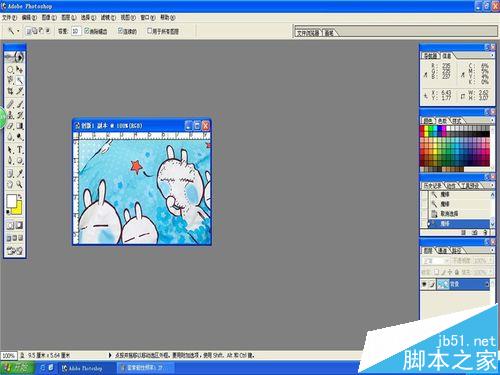
Task: Open the Swatches panel flyout menu arrow
Action: point(492,120)
